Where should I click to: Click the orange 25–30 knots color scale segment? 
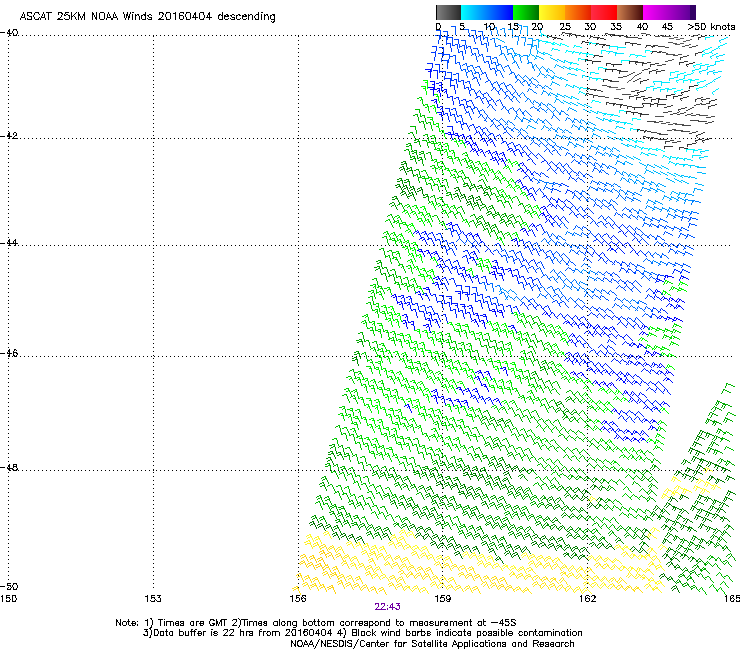pos(578,12)
